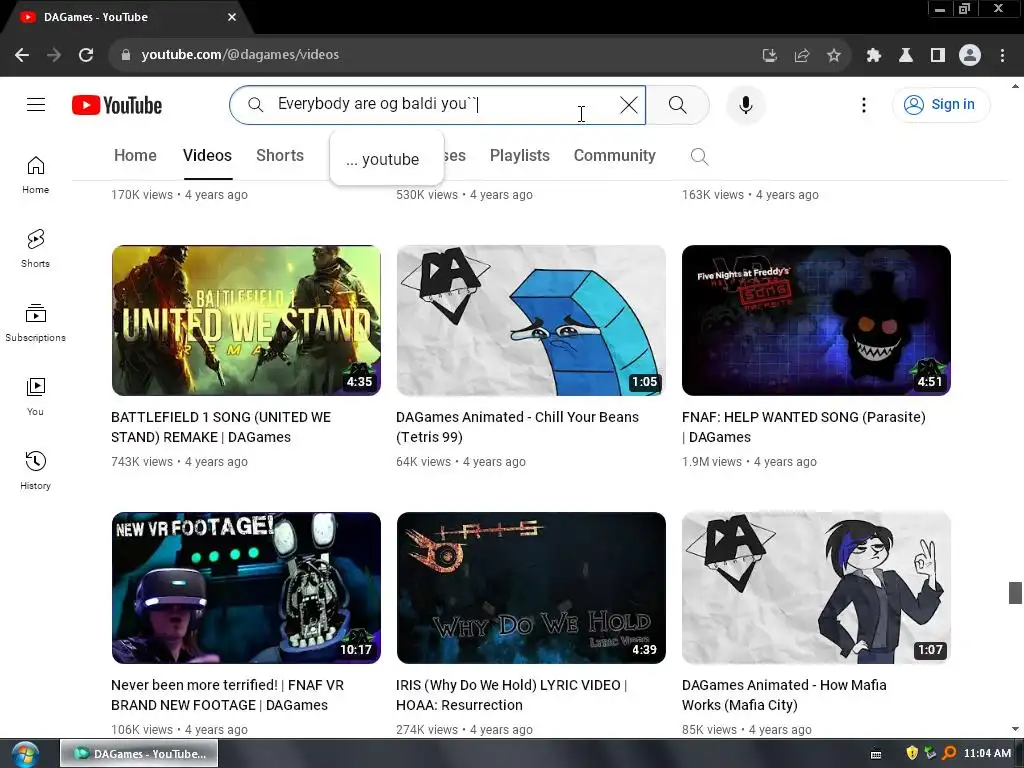This screenshot has height=768, width=1024.
Task: Close the DAGames - YouTube browser tab
Action: pyautogui.click(x=232, y=17)
